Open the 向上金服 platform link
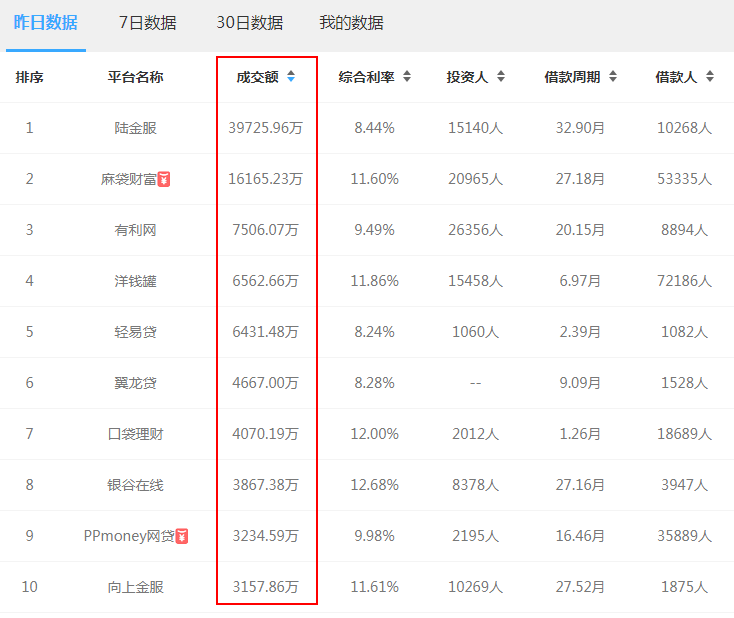This screenshot has width=734, height=618. [135, 587]
